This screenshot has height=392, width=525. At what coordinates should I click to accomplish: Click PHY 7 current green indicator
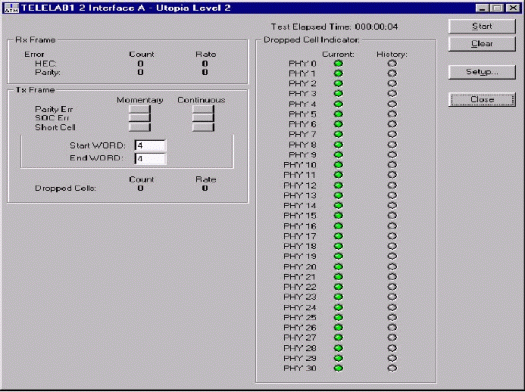coord(339,134)
